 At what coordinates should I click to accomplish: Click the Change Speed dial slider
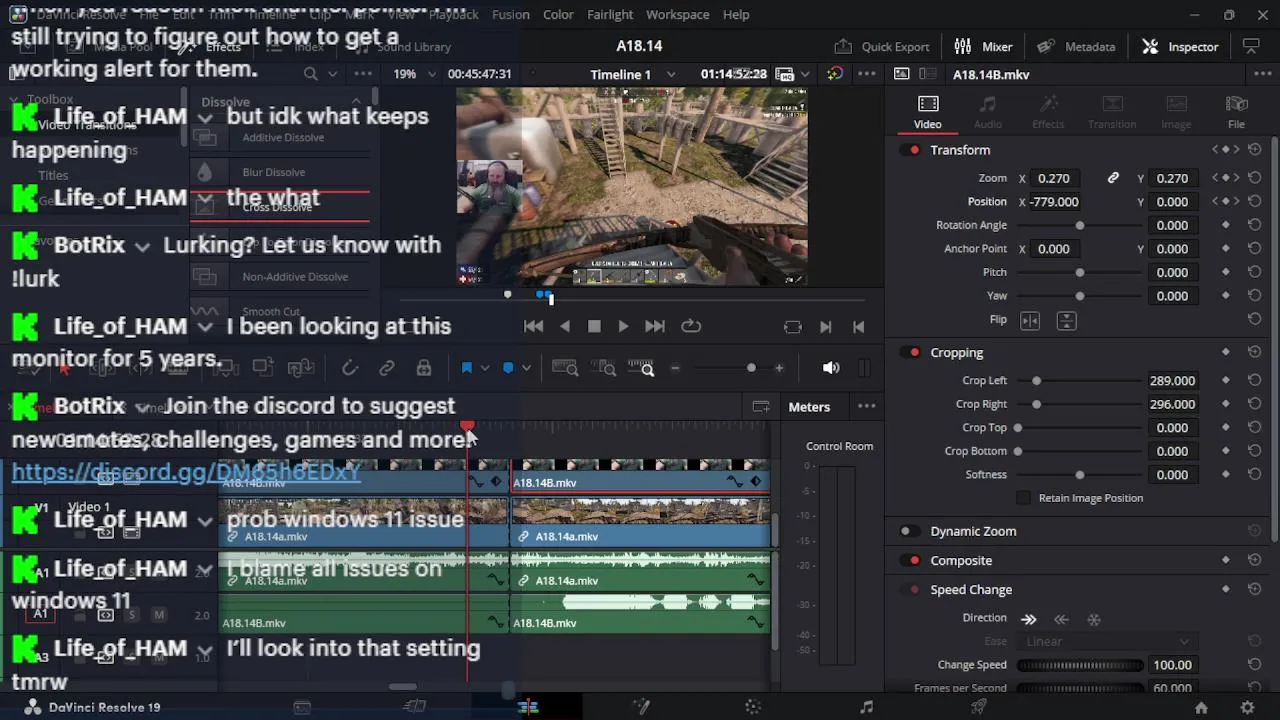click(1080, 665)
